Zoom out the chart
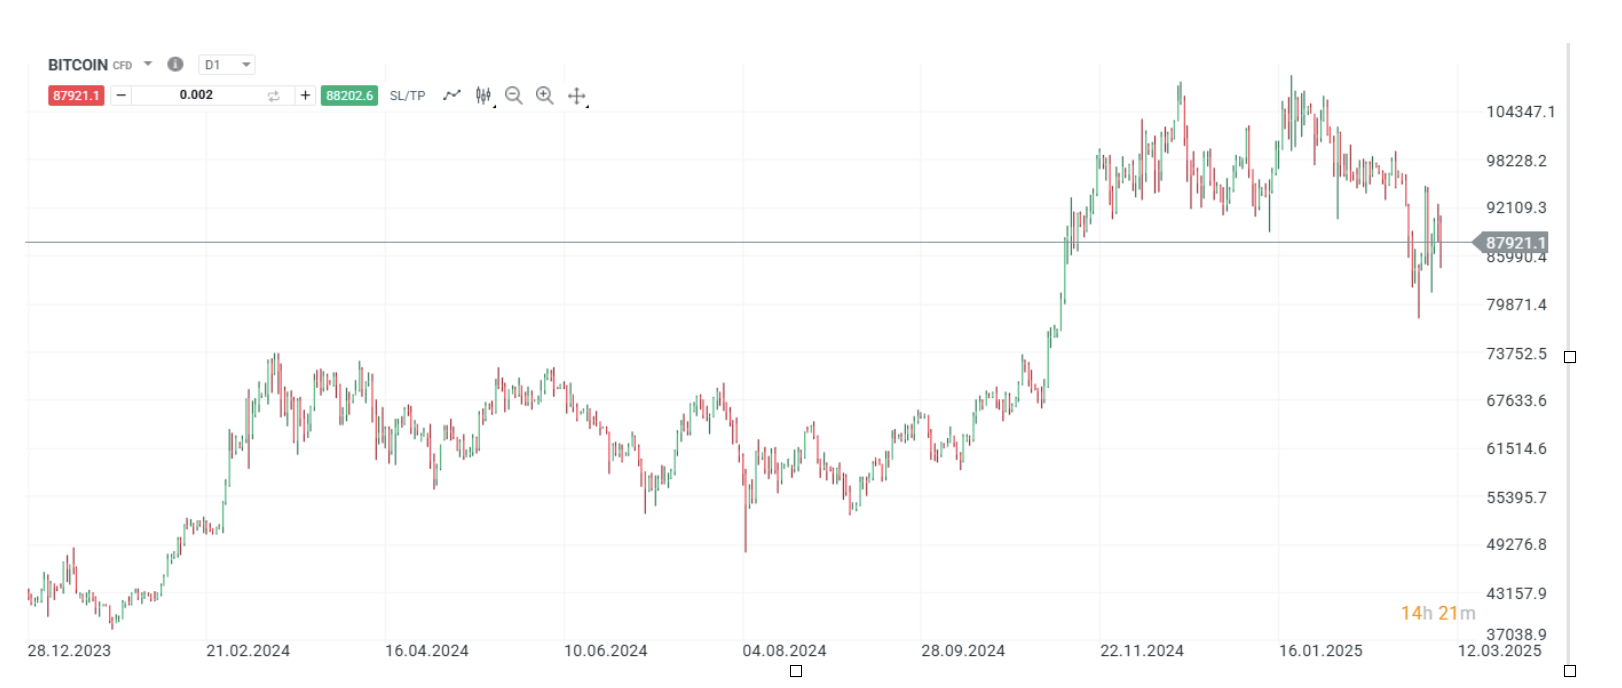 [x=514, y=95]
